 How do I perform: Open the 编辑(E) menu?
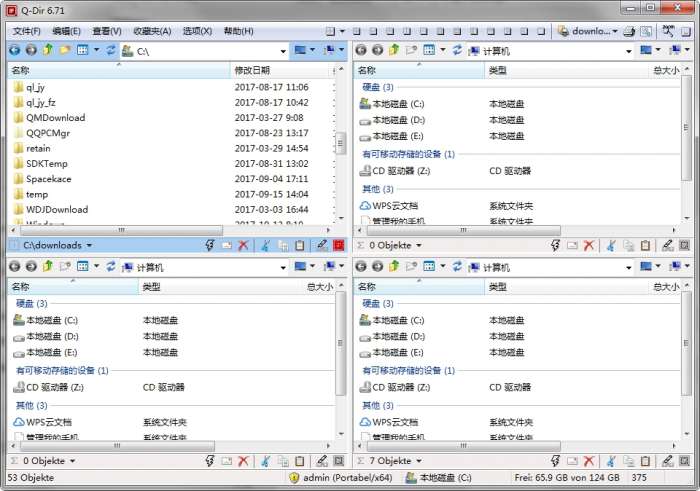coord(67,31)
